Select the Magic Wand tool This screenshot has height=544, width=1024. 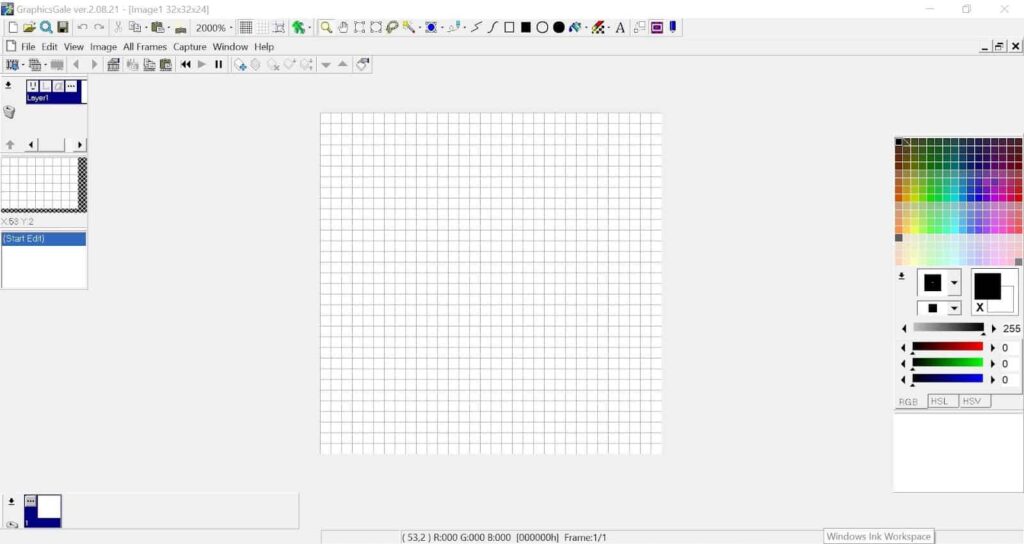[408, 27]
